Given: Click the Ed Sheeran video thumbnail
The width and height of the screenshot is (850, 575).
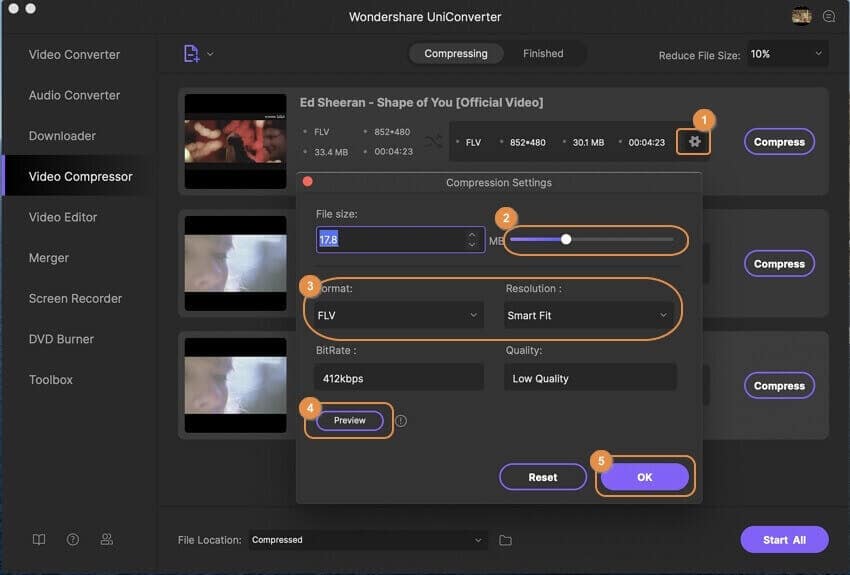Looking at the screenshot, I should point(235,141).
